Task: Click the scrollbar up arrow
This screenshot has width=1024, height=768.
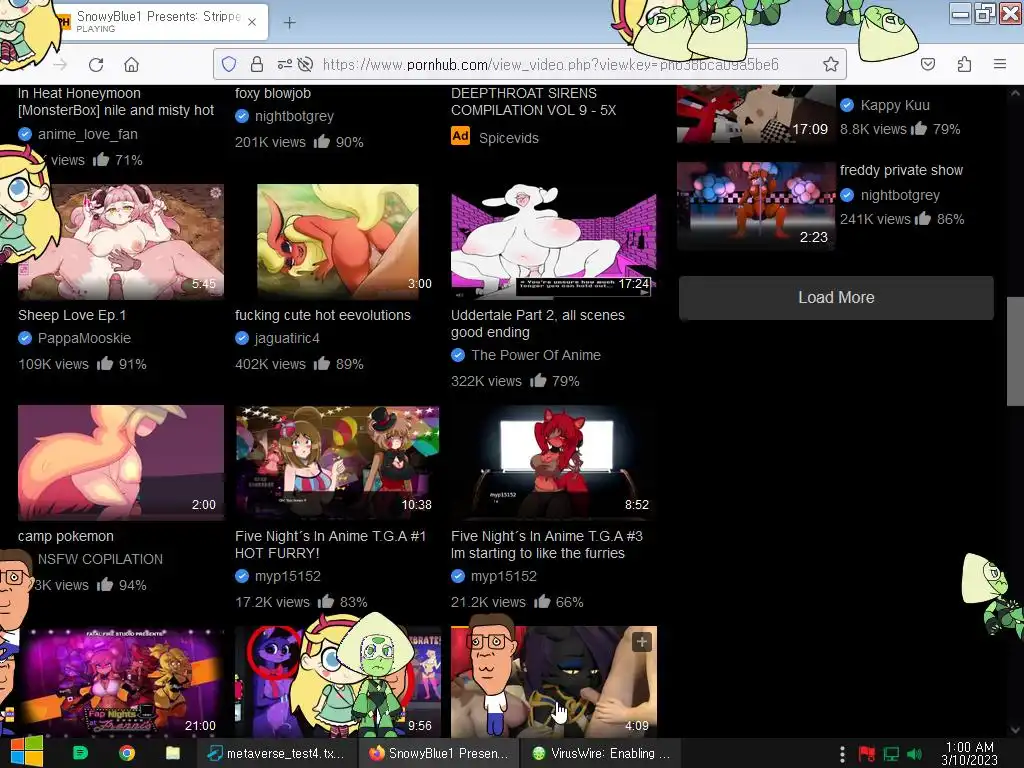Action: 1015,93
